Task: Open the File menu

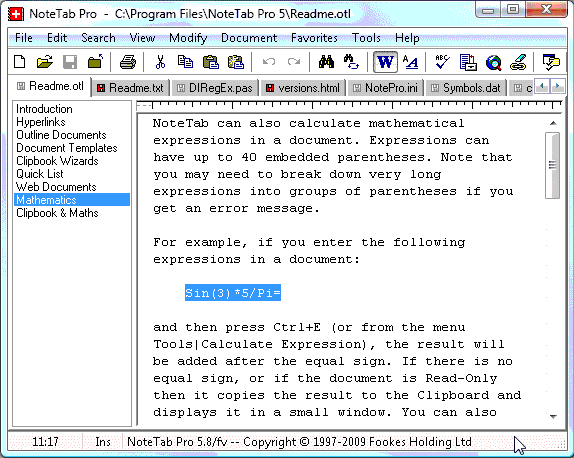Action: (x=24, y=38)
